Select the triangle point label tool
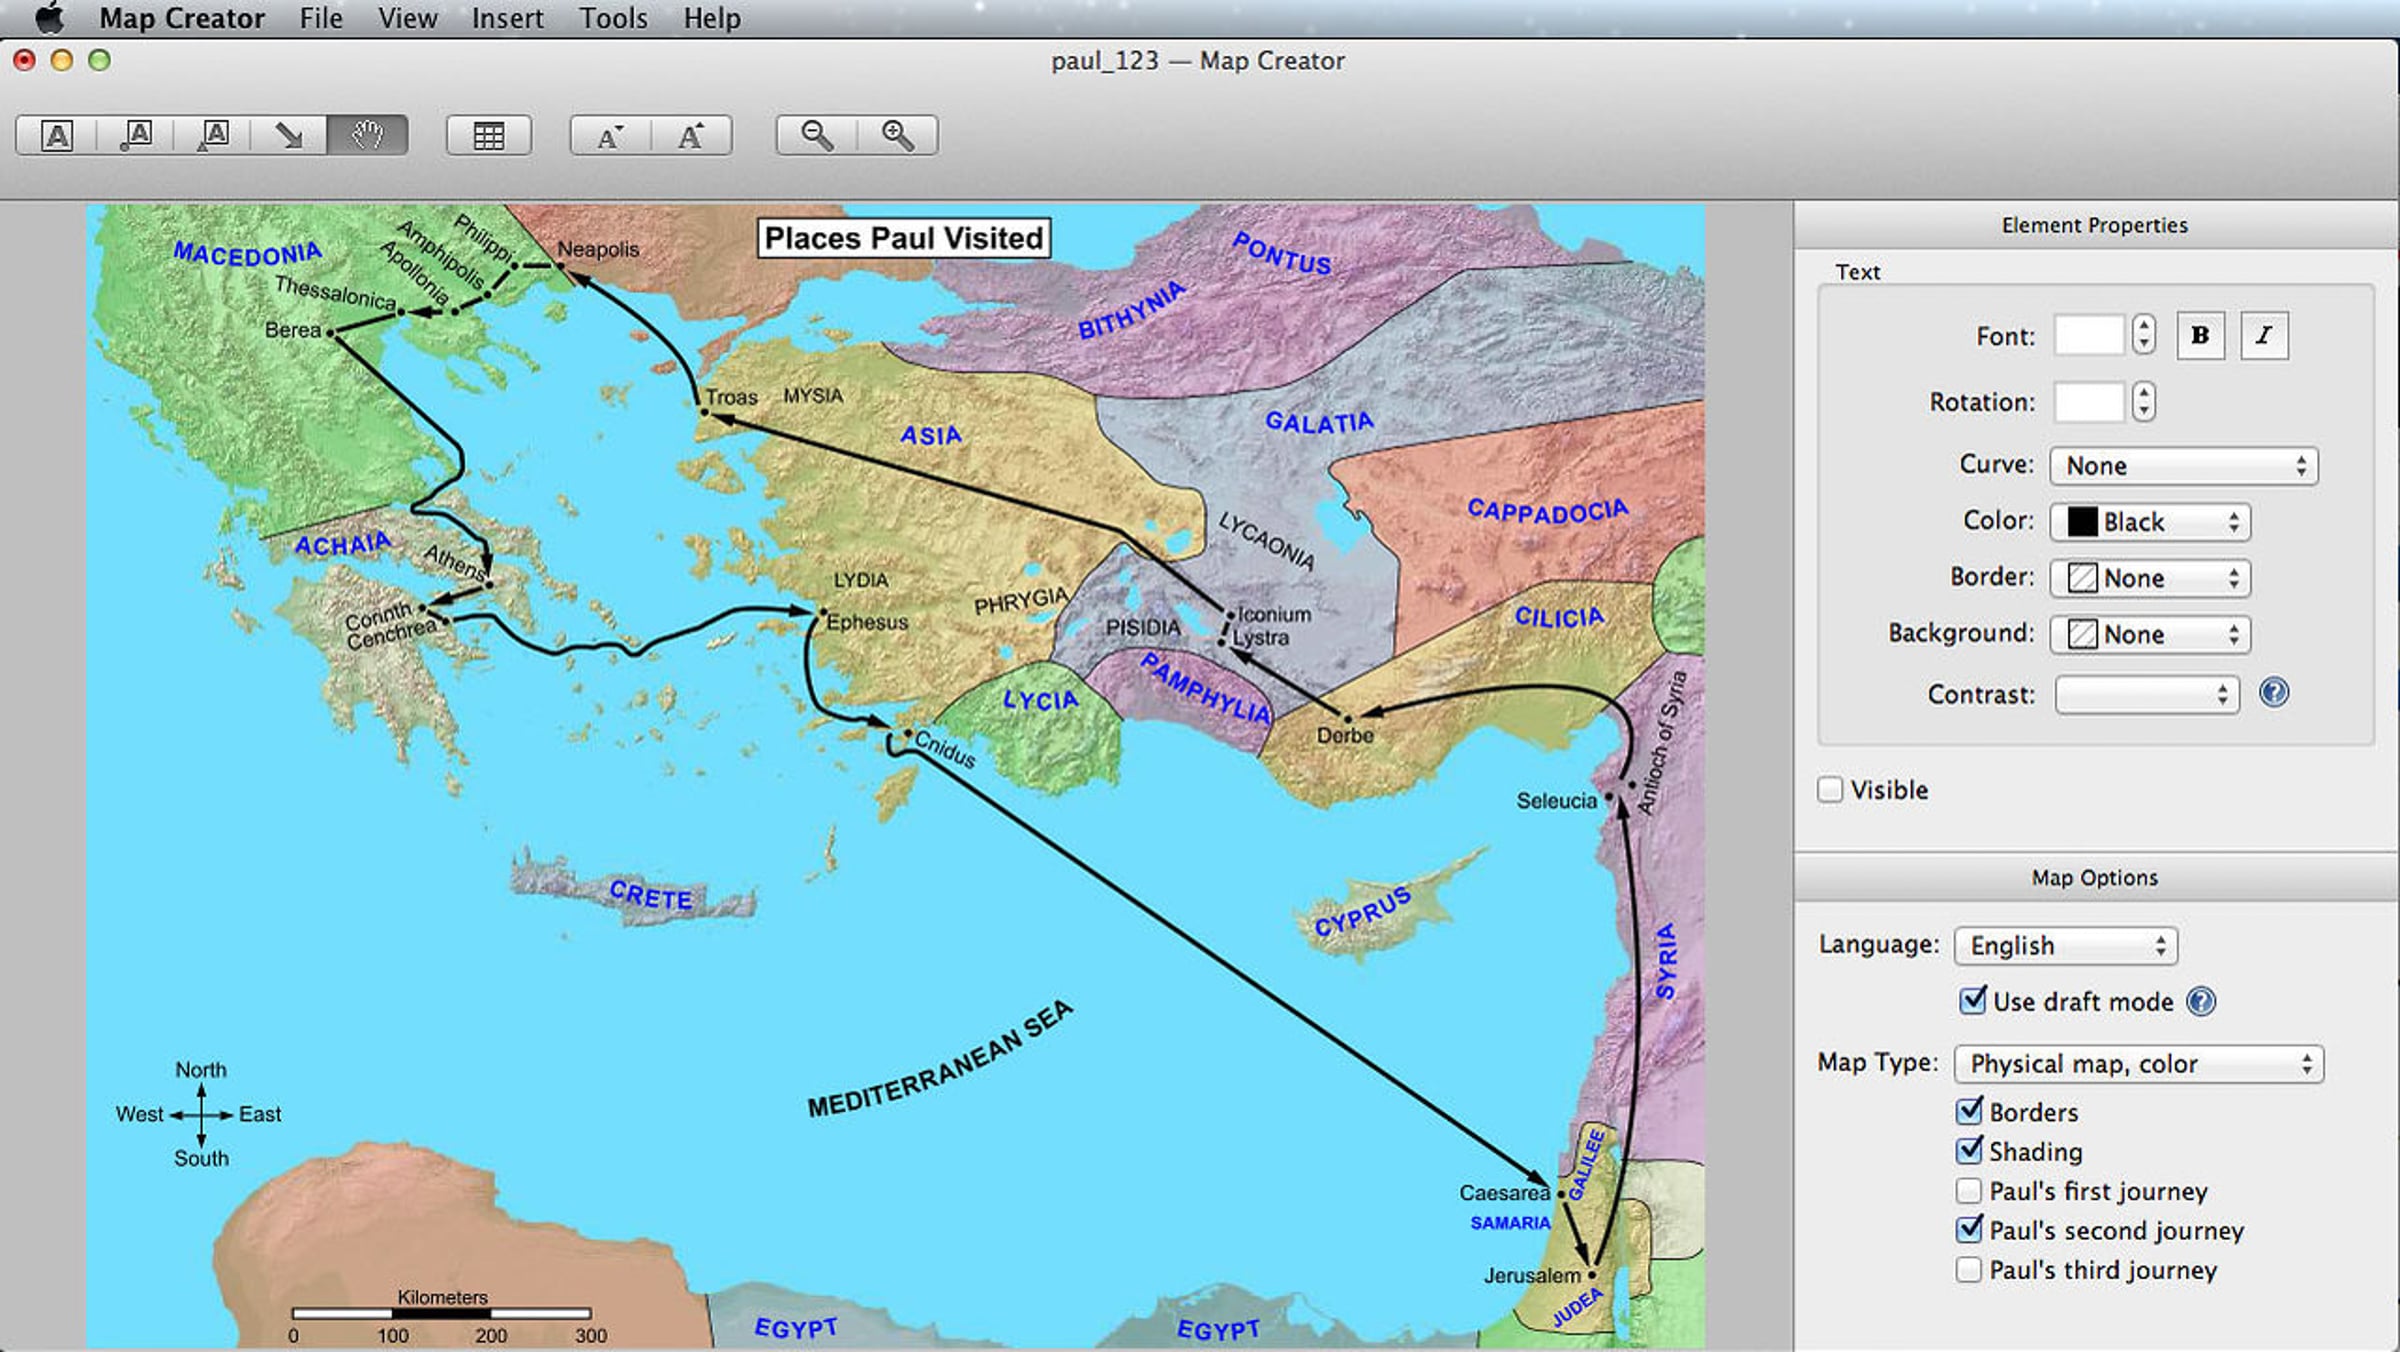Screen dimensions: 2400x1352 (214, 135)
